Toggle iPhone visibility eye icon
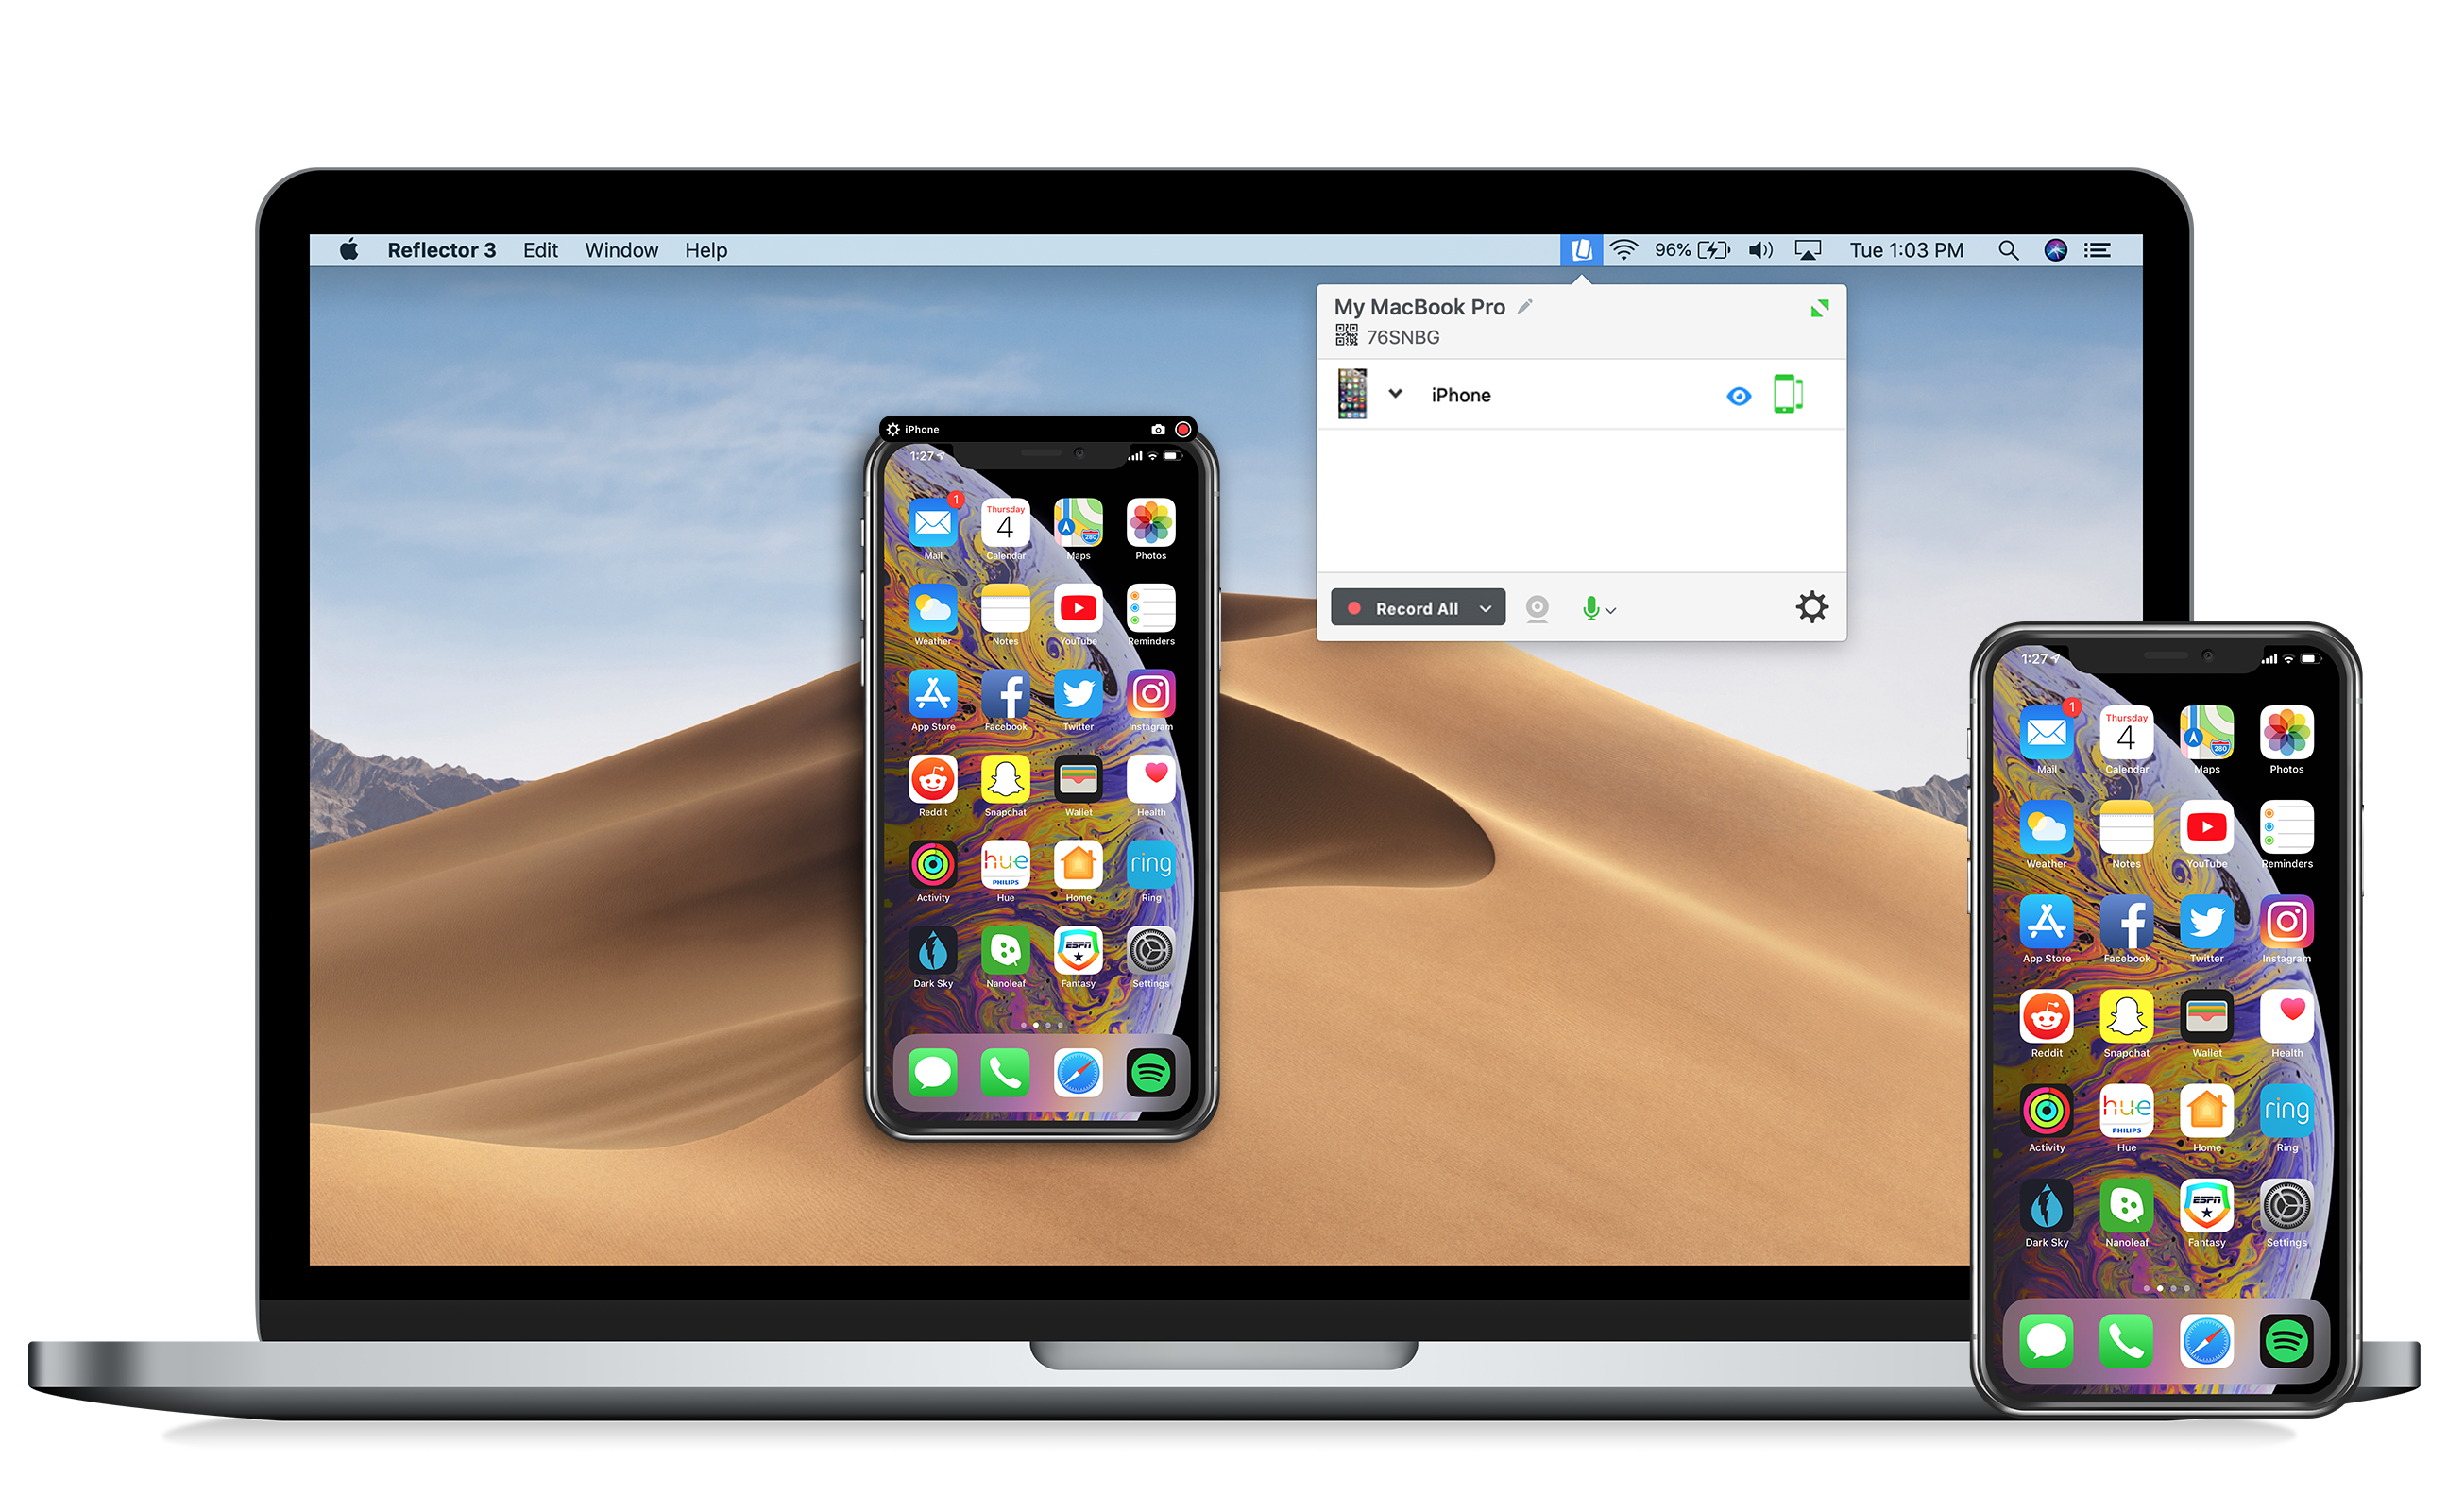2464x1495 pixels. click(x=1739, y=397)
